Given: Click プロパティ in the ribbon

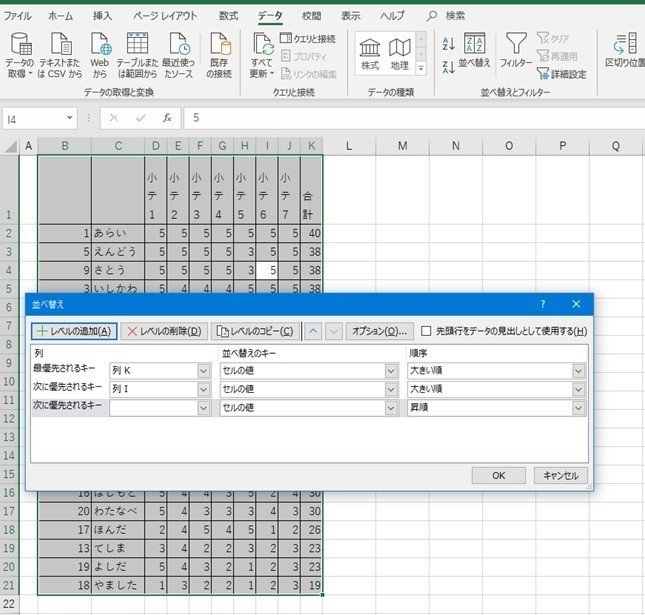Looking at the screenshot, I should [x=304, y=56].
